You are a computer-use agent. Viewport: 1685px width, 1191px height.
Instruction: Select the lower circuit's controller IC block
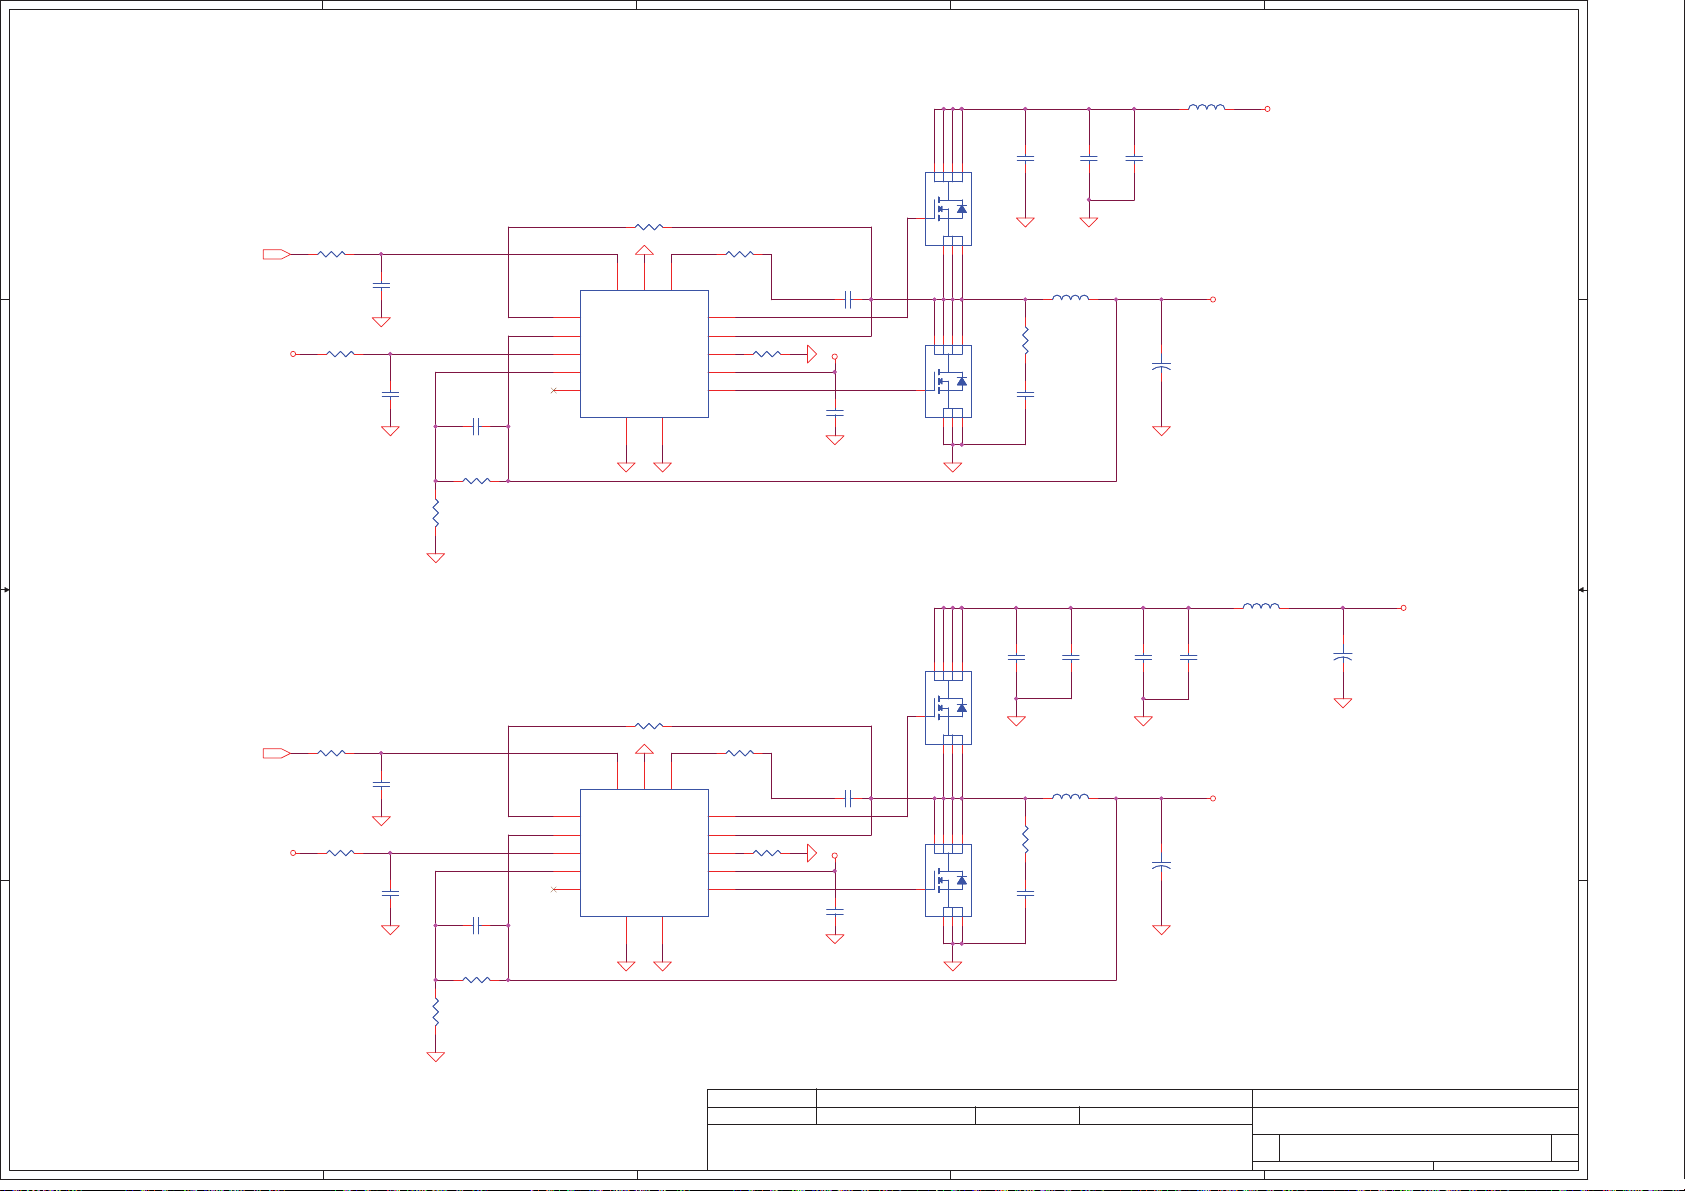(644, 852)
